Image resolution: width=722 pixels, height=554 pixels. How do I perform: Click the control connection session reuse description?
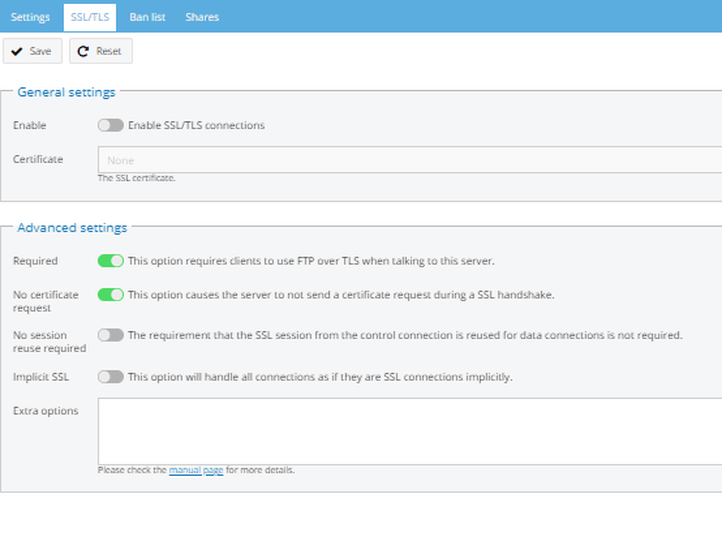point(405,335)
